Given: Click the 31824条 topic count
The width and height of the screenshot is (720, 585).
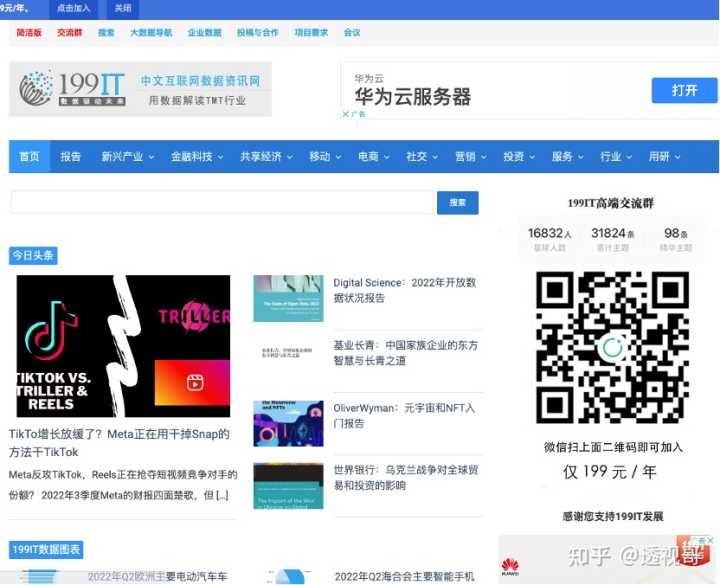Looking at the screenshot, I should click(x=613, y=233).
